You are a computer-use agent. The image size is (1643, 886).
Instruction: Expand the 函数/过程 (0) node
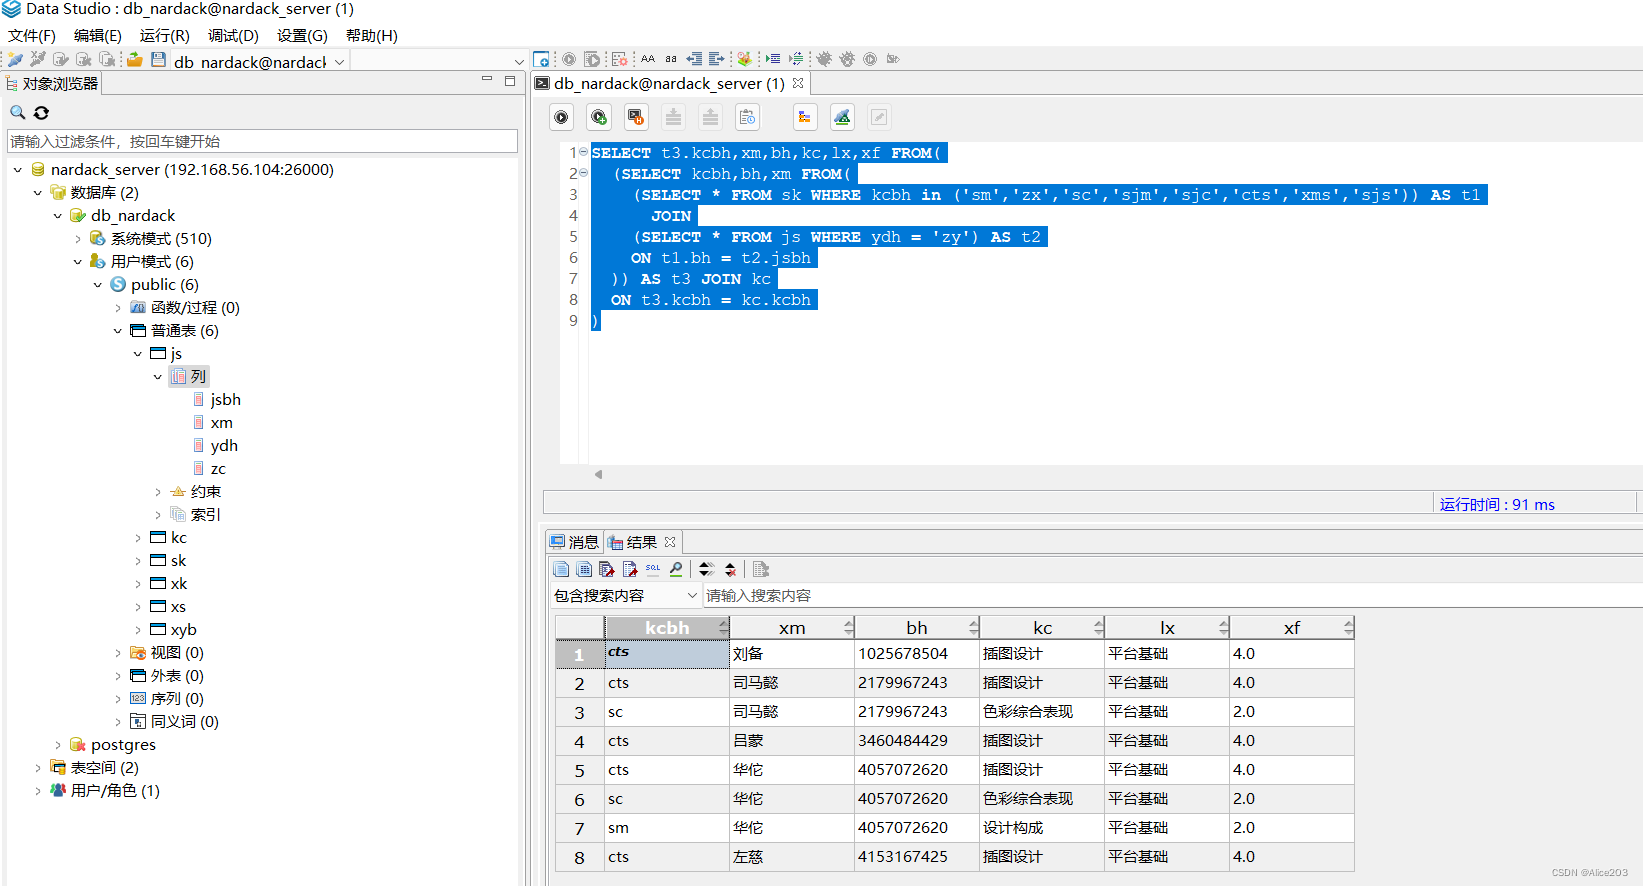pyautogui.click(x=118, y=308)
